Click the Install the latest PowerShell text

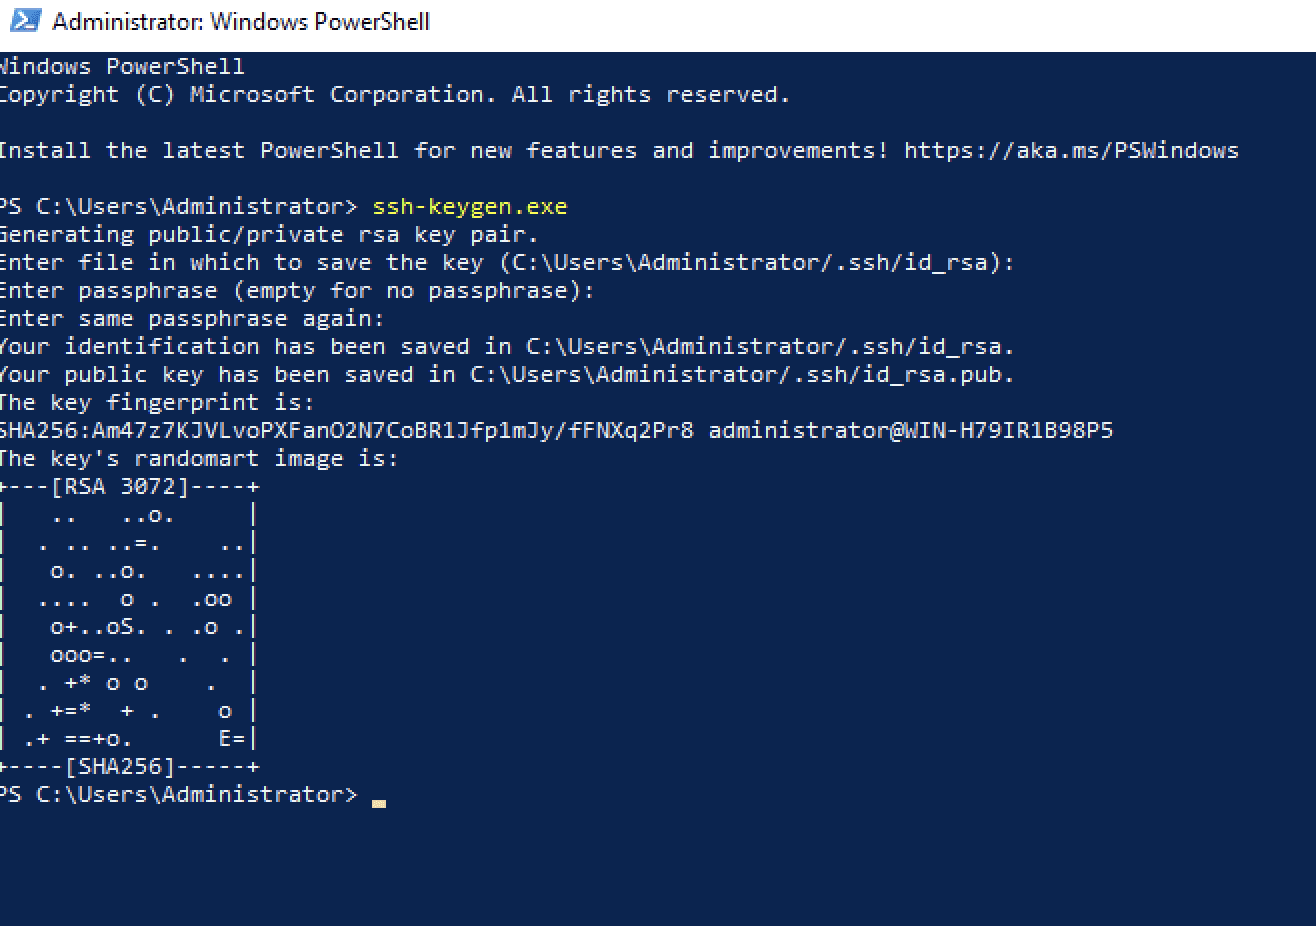[199, 151]
